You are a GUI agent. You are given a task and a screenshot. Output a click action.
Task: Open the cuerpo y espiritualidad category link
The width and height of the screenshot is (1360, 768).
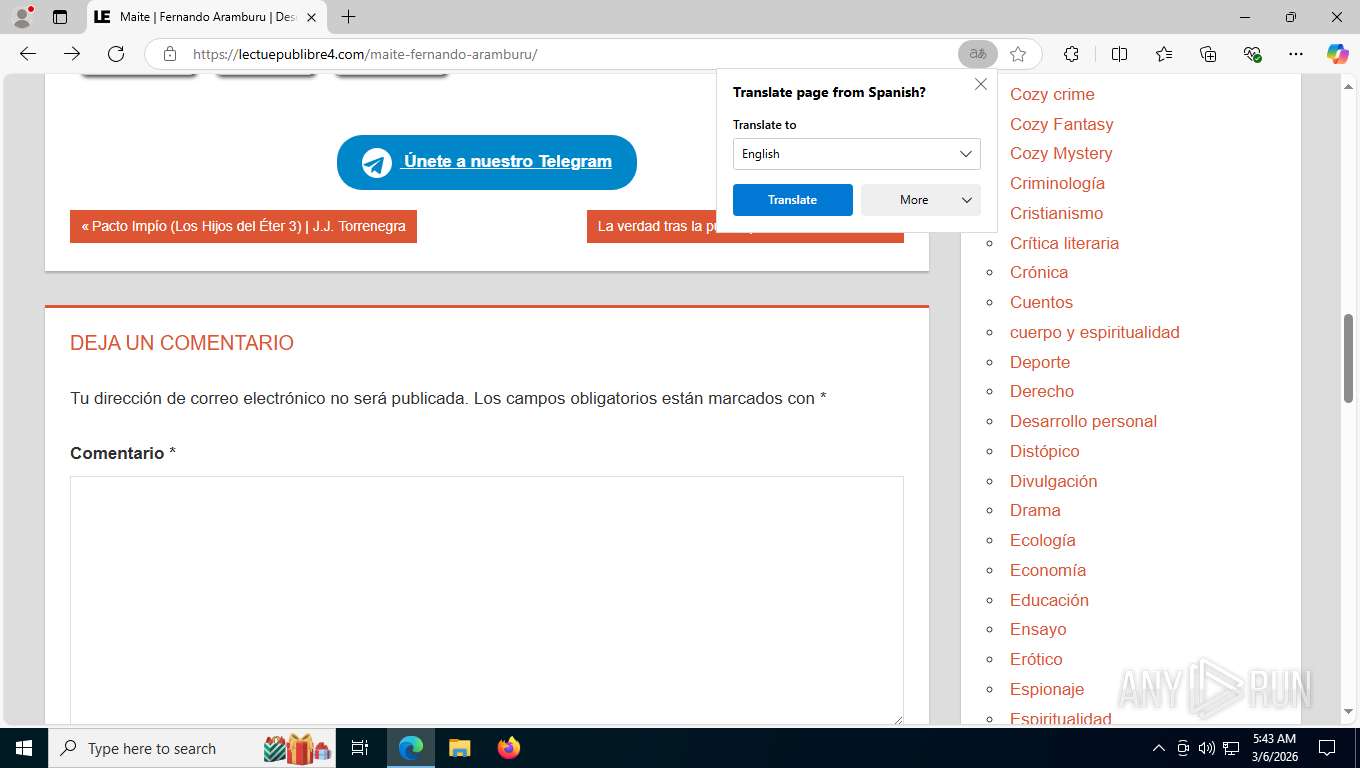coord(1095,332)
